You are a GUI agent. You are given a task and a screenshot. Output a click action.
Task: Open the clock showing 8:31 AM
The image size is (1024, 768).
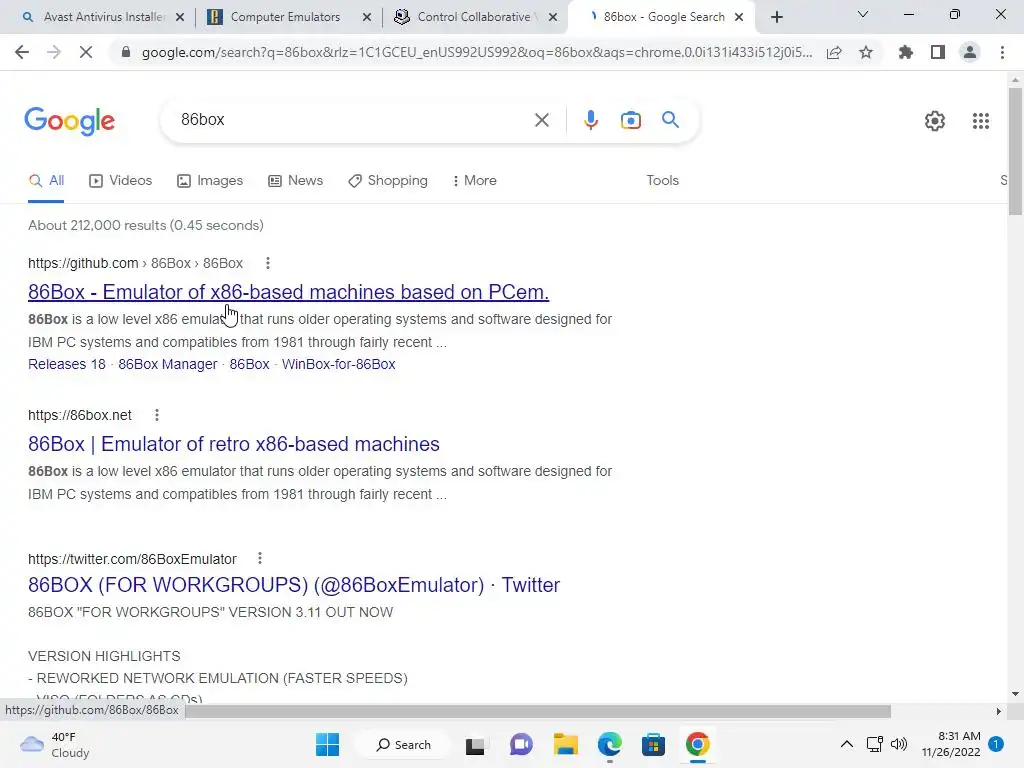click(x=951, y=744)
